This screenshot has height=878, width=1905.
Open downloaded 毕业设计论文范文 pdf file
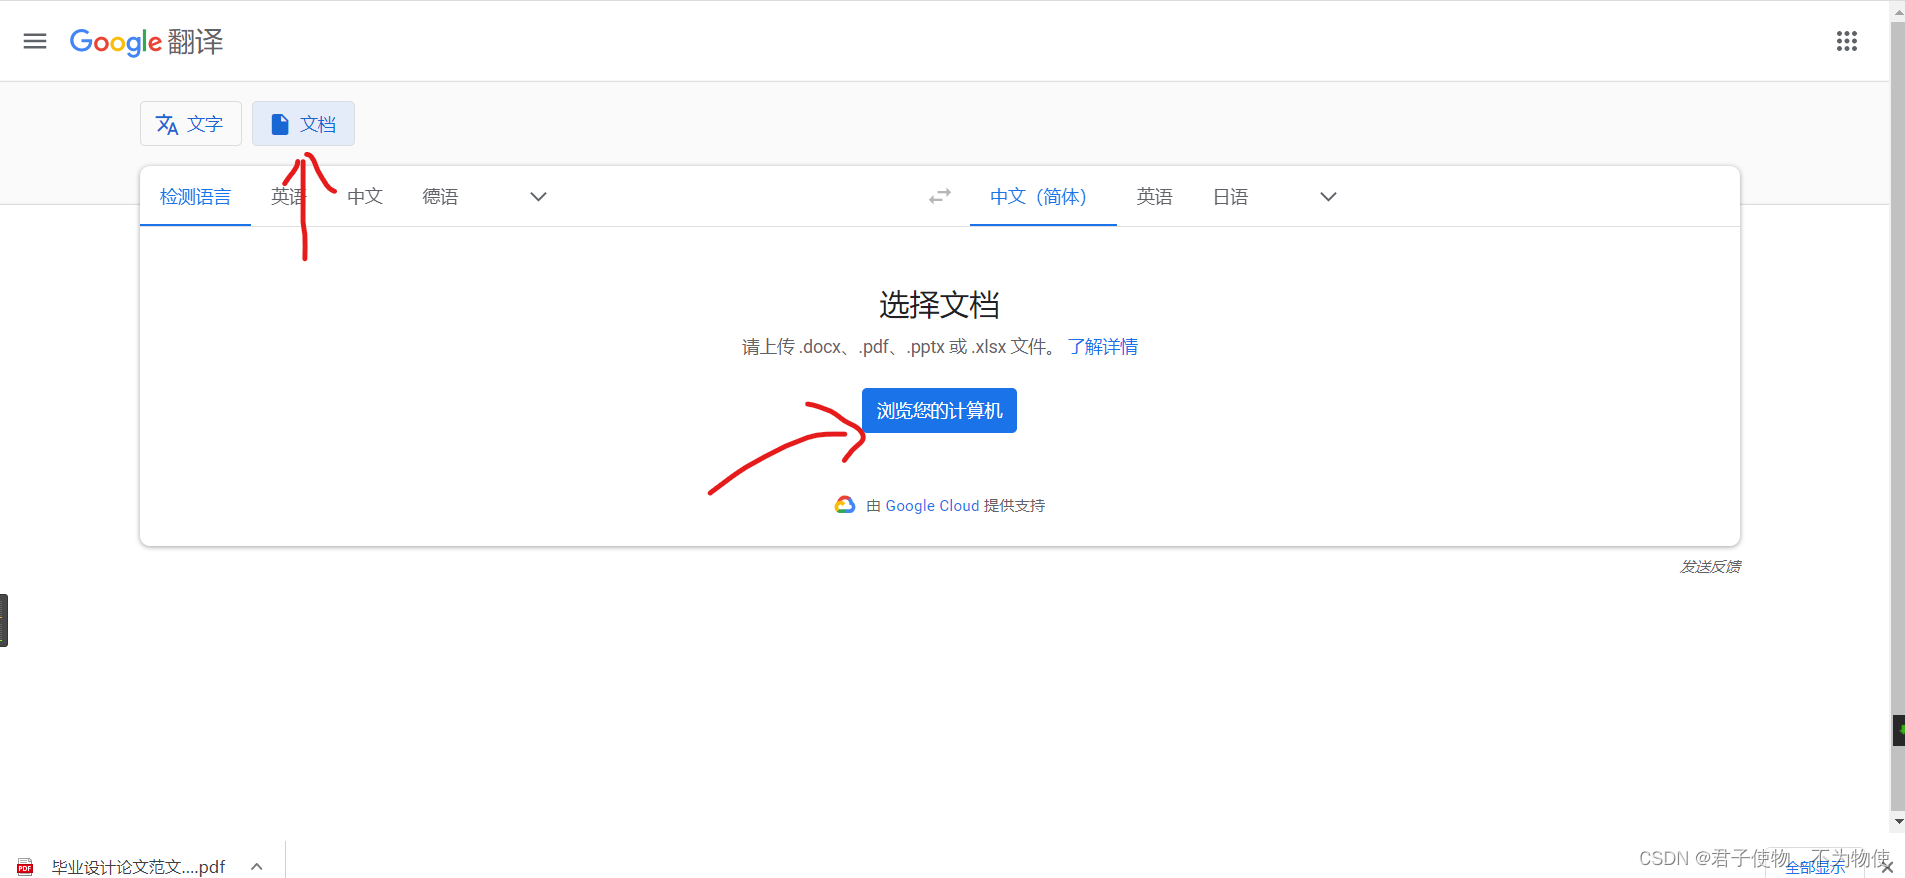[138, 867]
